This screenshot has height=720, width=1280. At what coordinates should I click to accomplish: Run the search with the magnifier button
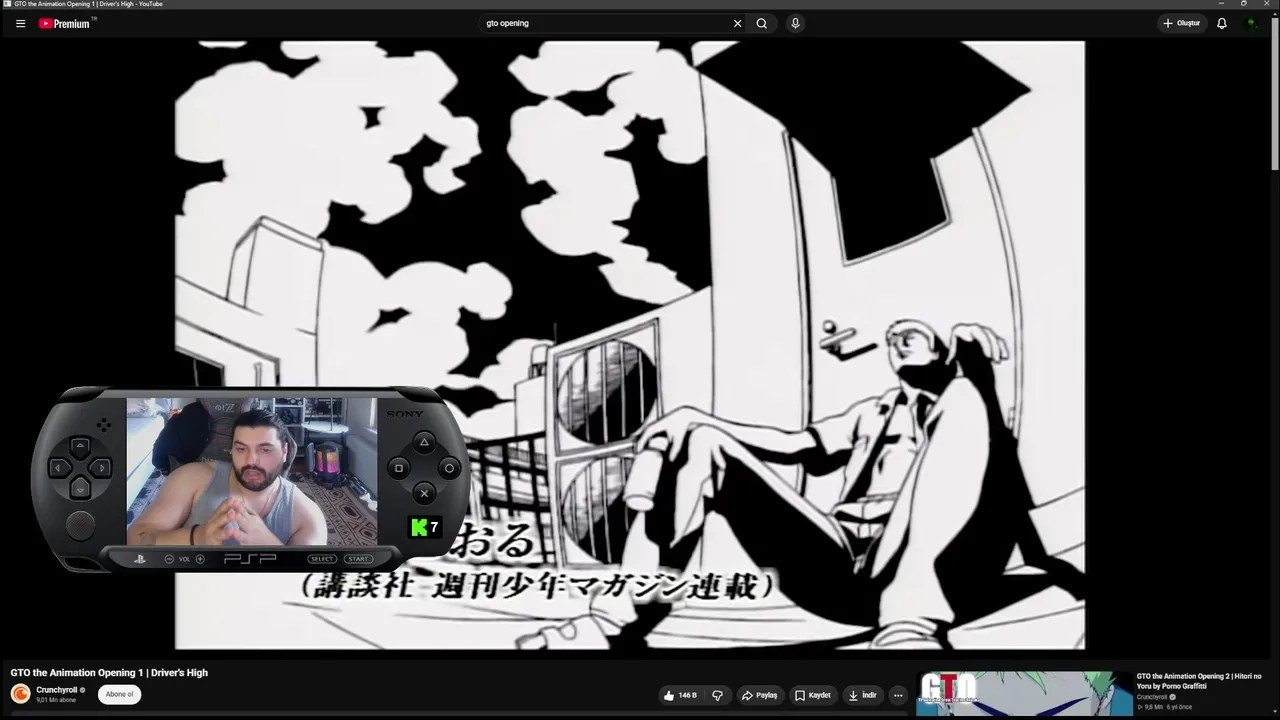click(762, 23)
